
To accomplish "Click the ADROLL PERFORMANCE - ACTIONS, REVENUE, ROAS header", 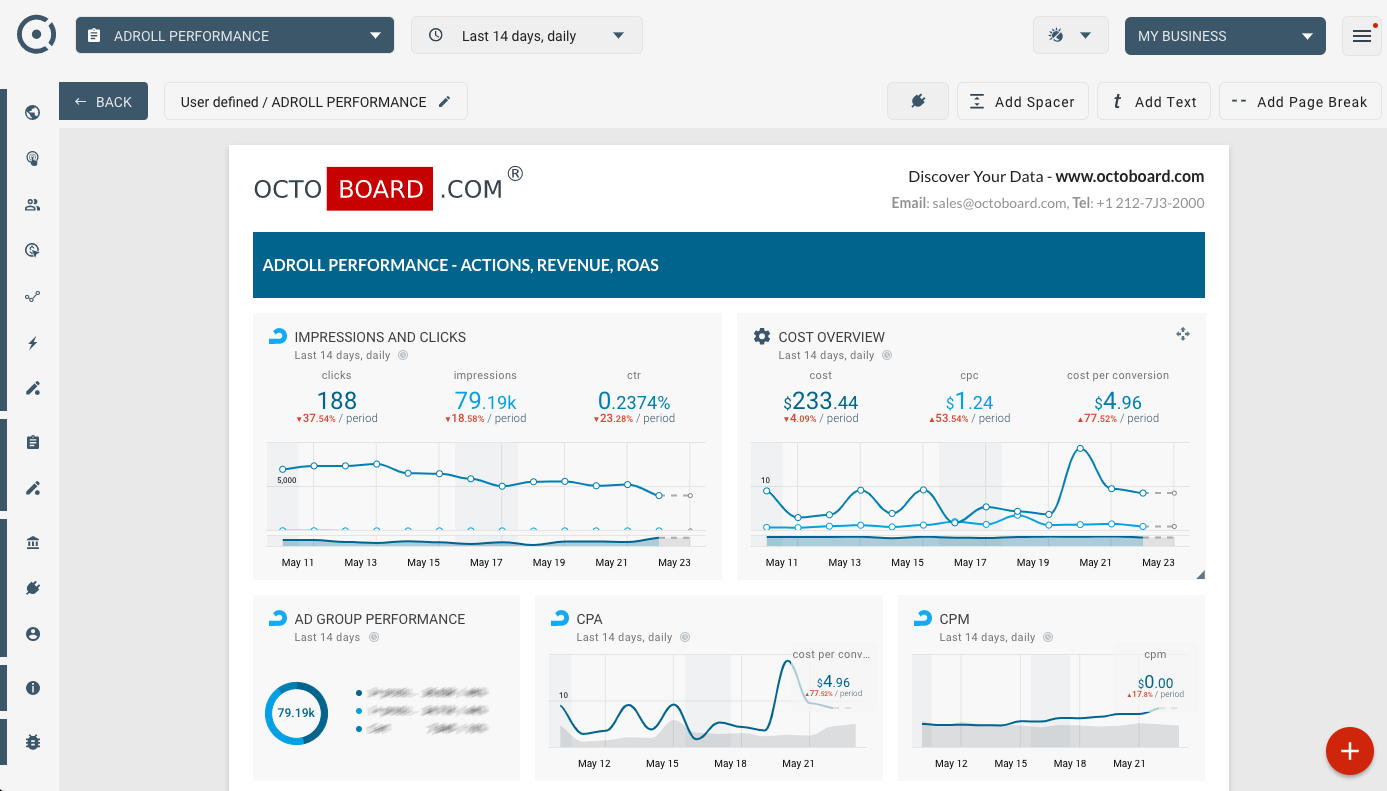I will (x=729, y=265).
